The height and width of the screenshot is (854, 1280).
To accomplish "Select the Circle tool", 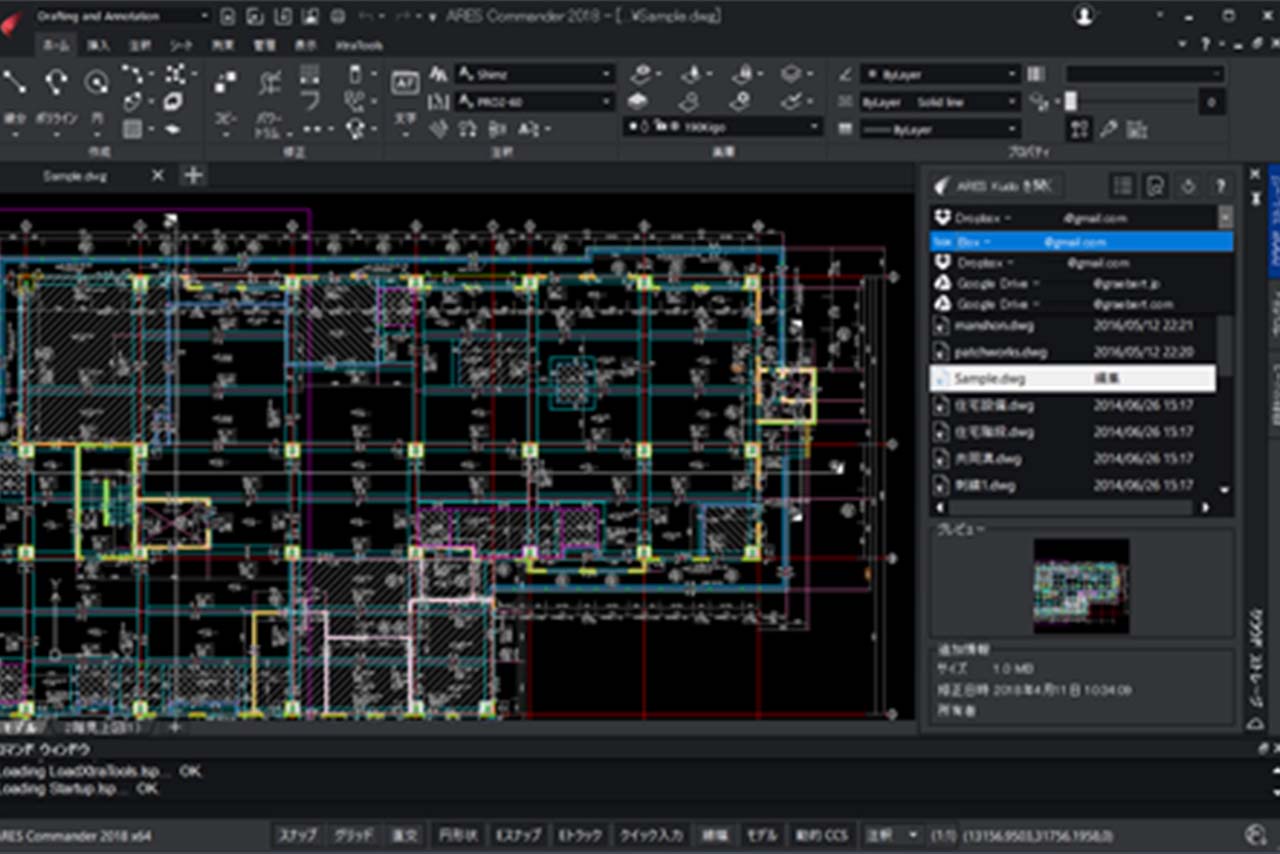I will pos(96,84).
